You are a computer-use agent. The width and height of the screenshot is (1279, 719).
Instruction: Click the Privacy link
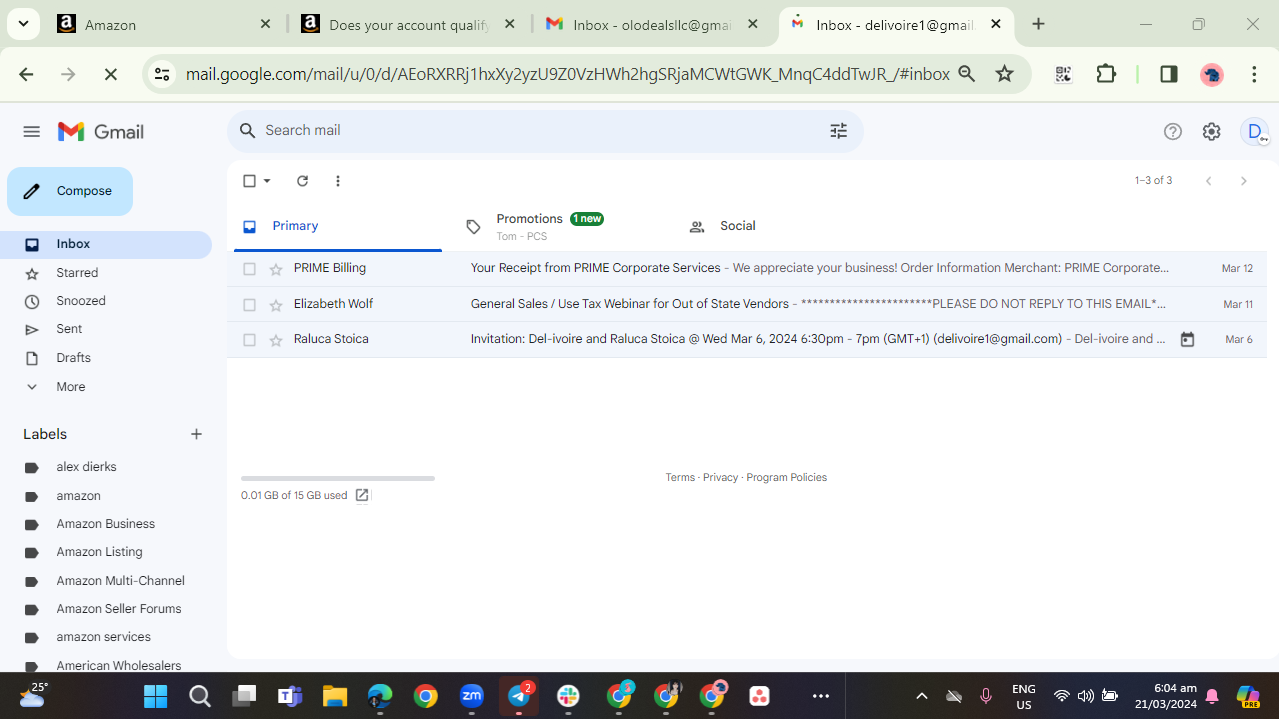coord(720,478)
